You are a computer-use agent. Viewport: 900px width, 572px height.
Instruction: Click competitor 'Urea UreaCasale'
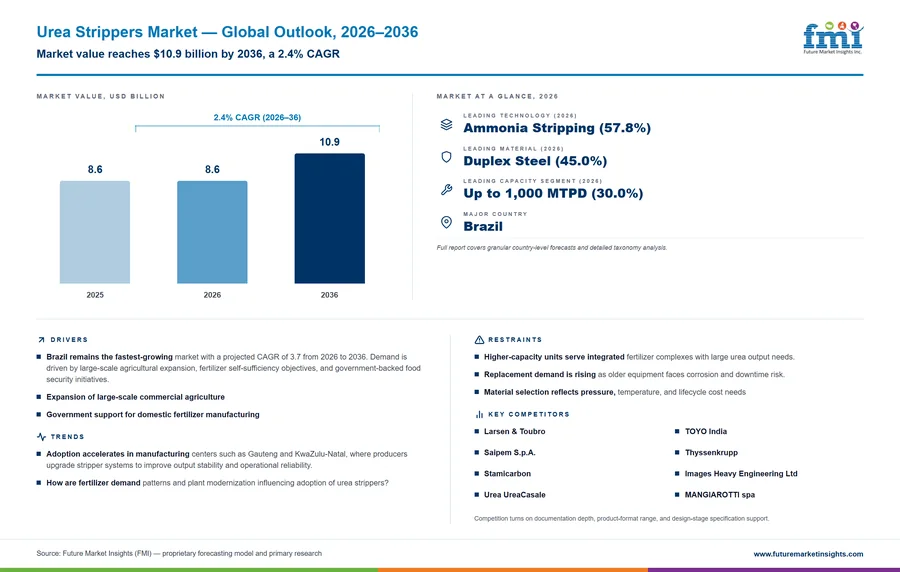pyautogui.click(x=514, y=495)
